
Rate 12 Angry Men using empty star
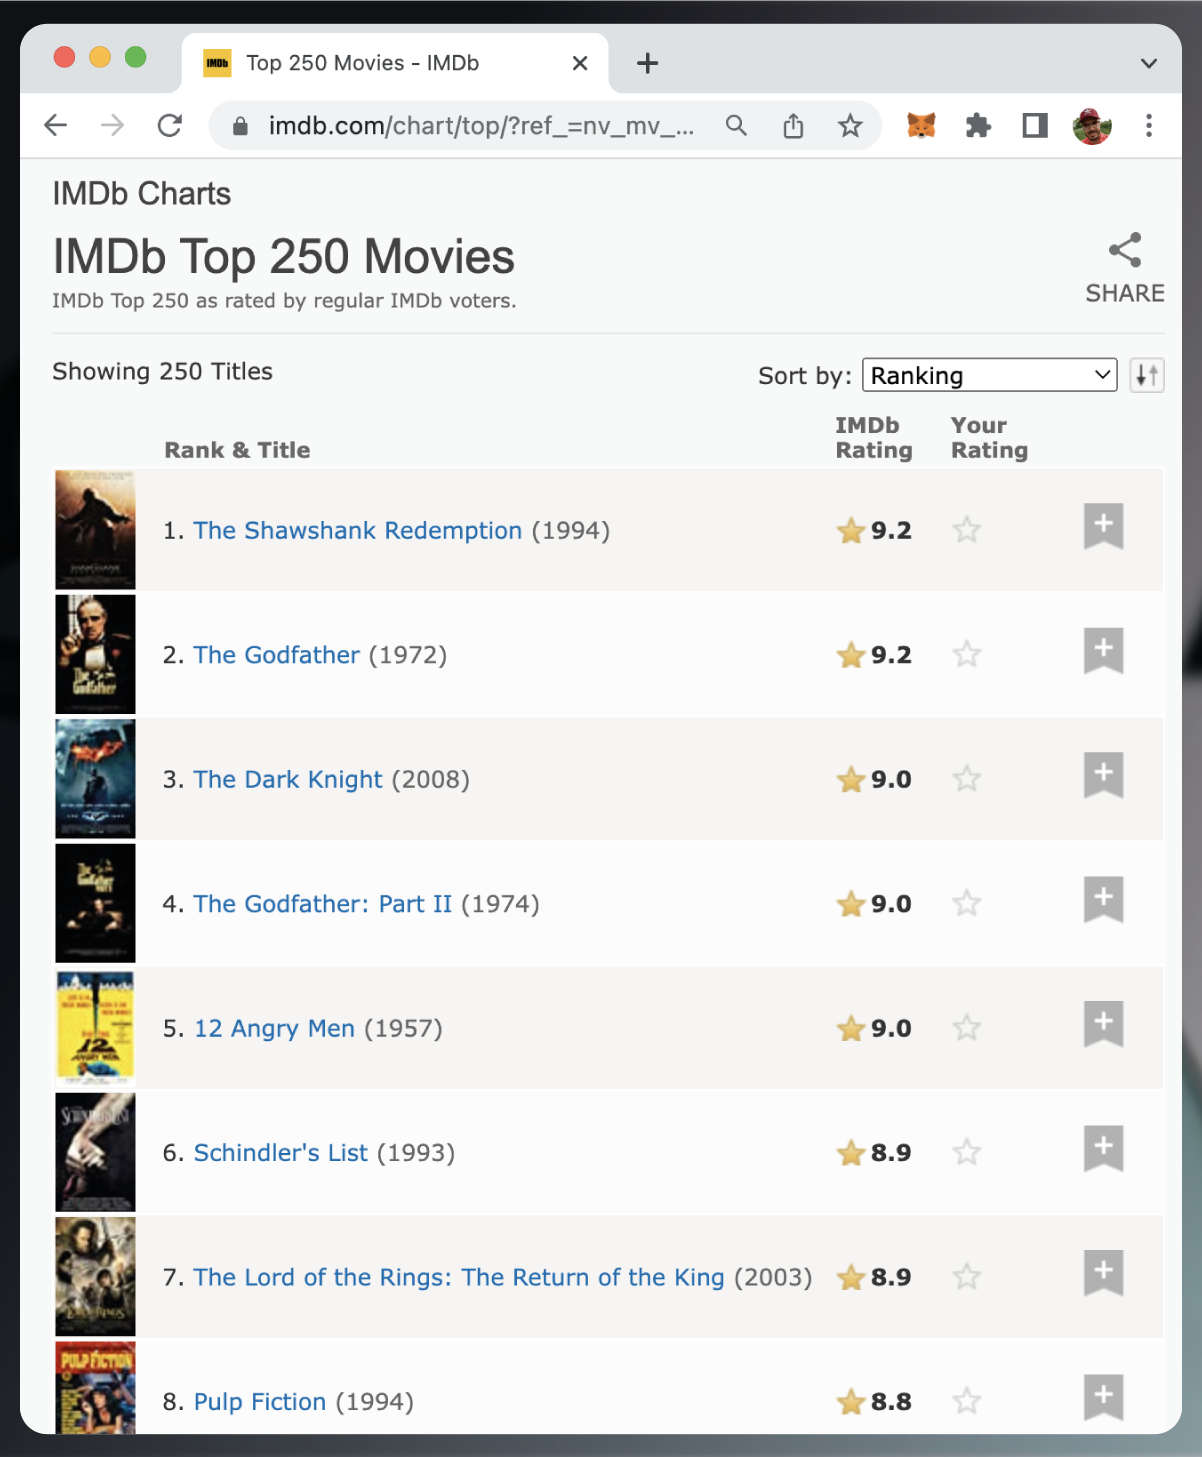pyautogui.click(x=966, y=1028)
